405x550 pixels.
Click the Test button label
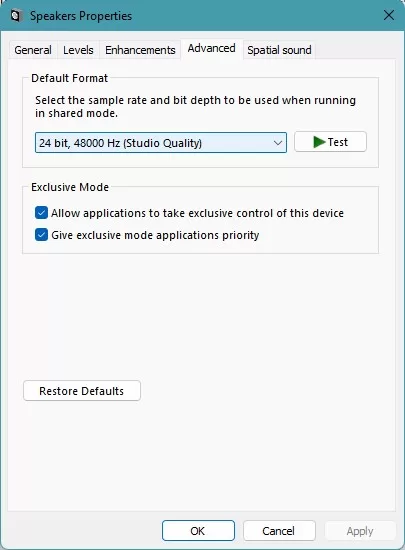338,142
